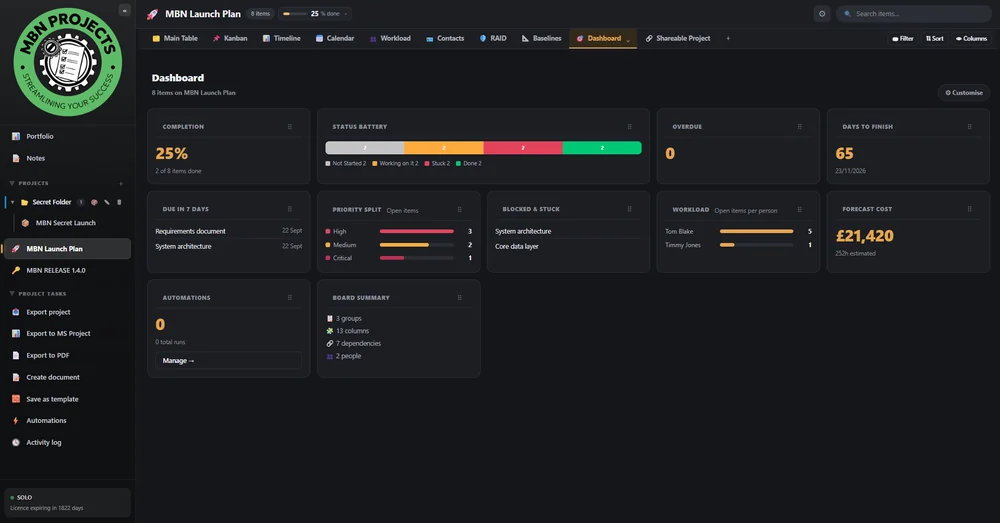Viewport: 1000px width, 523px height.
Task: Add a new project with the plus icon
Action: [x=121, y=184]
